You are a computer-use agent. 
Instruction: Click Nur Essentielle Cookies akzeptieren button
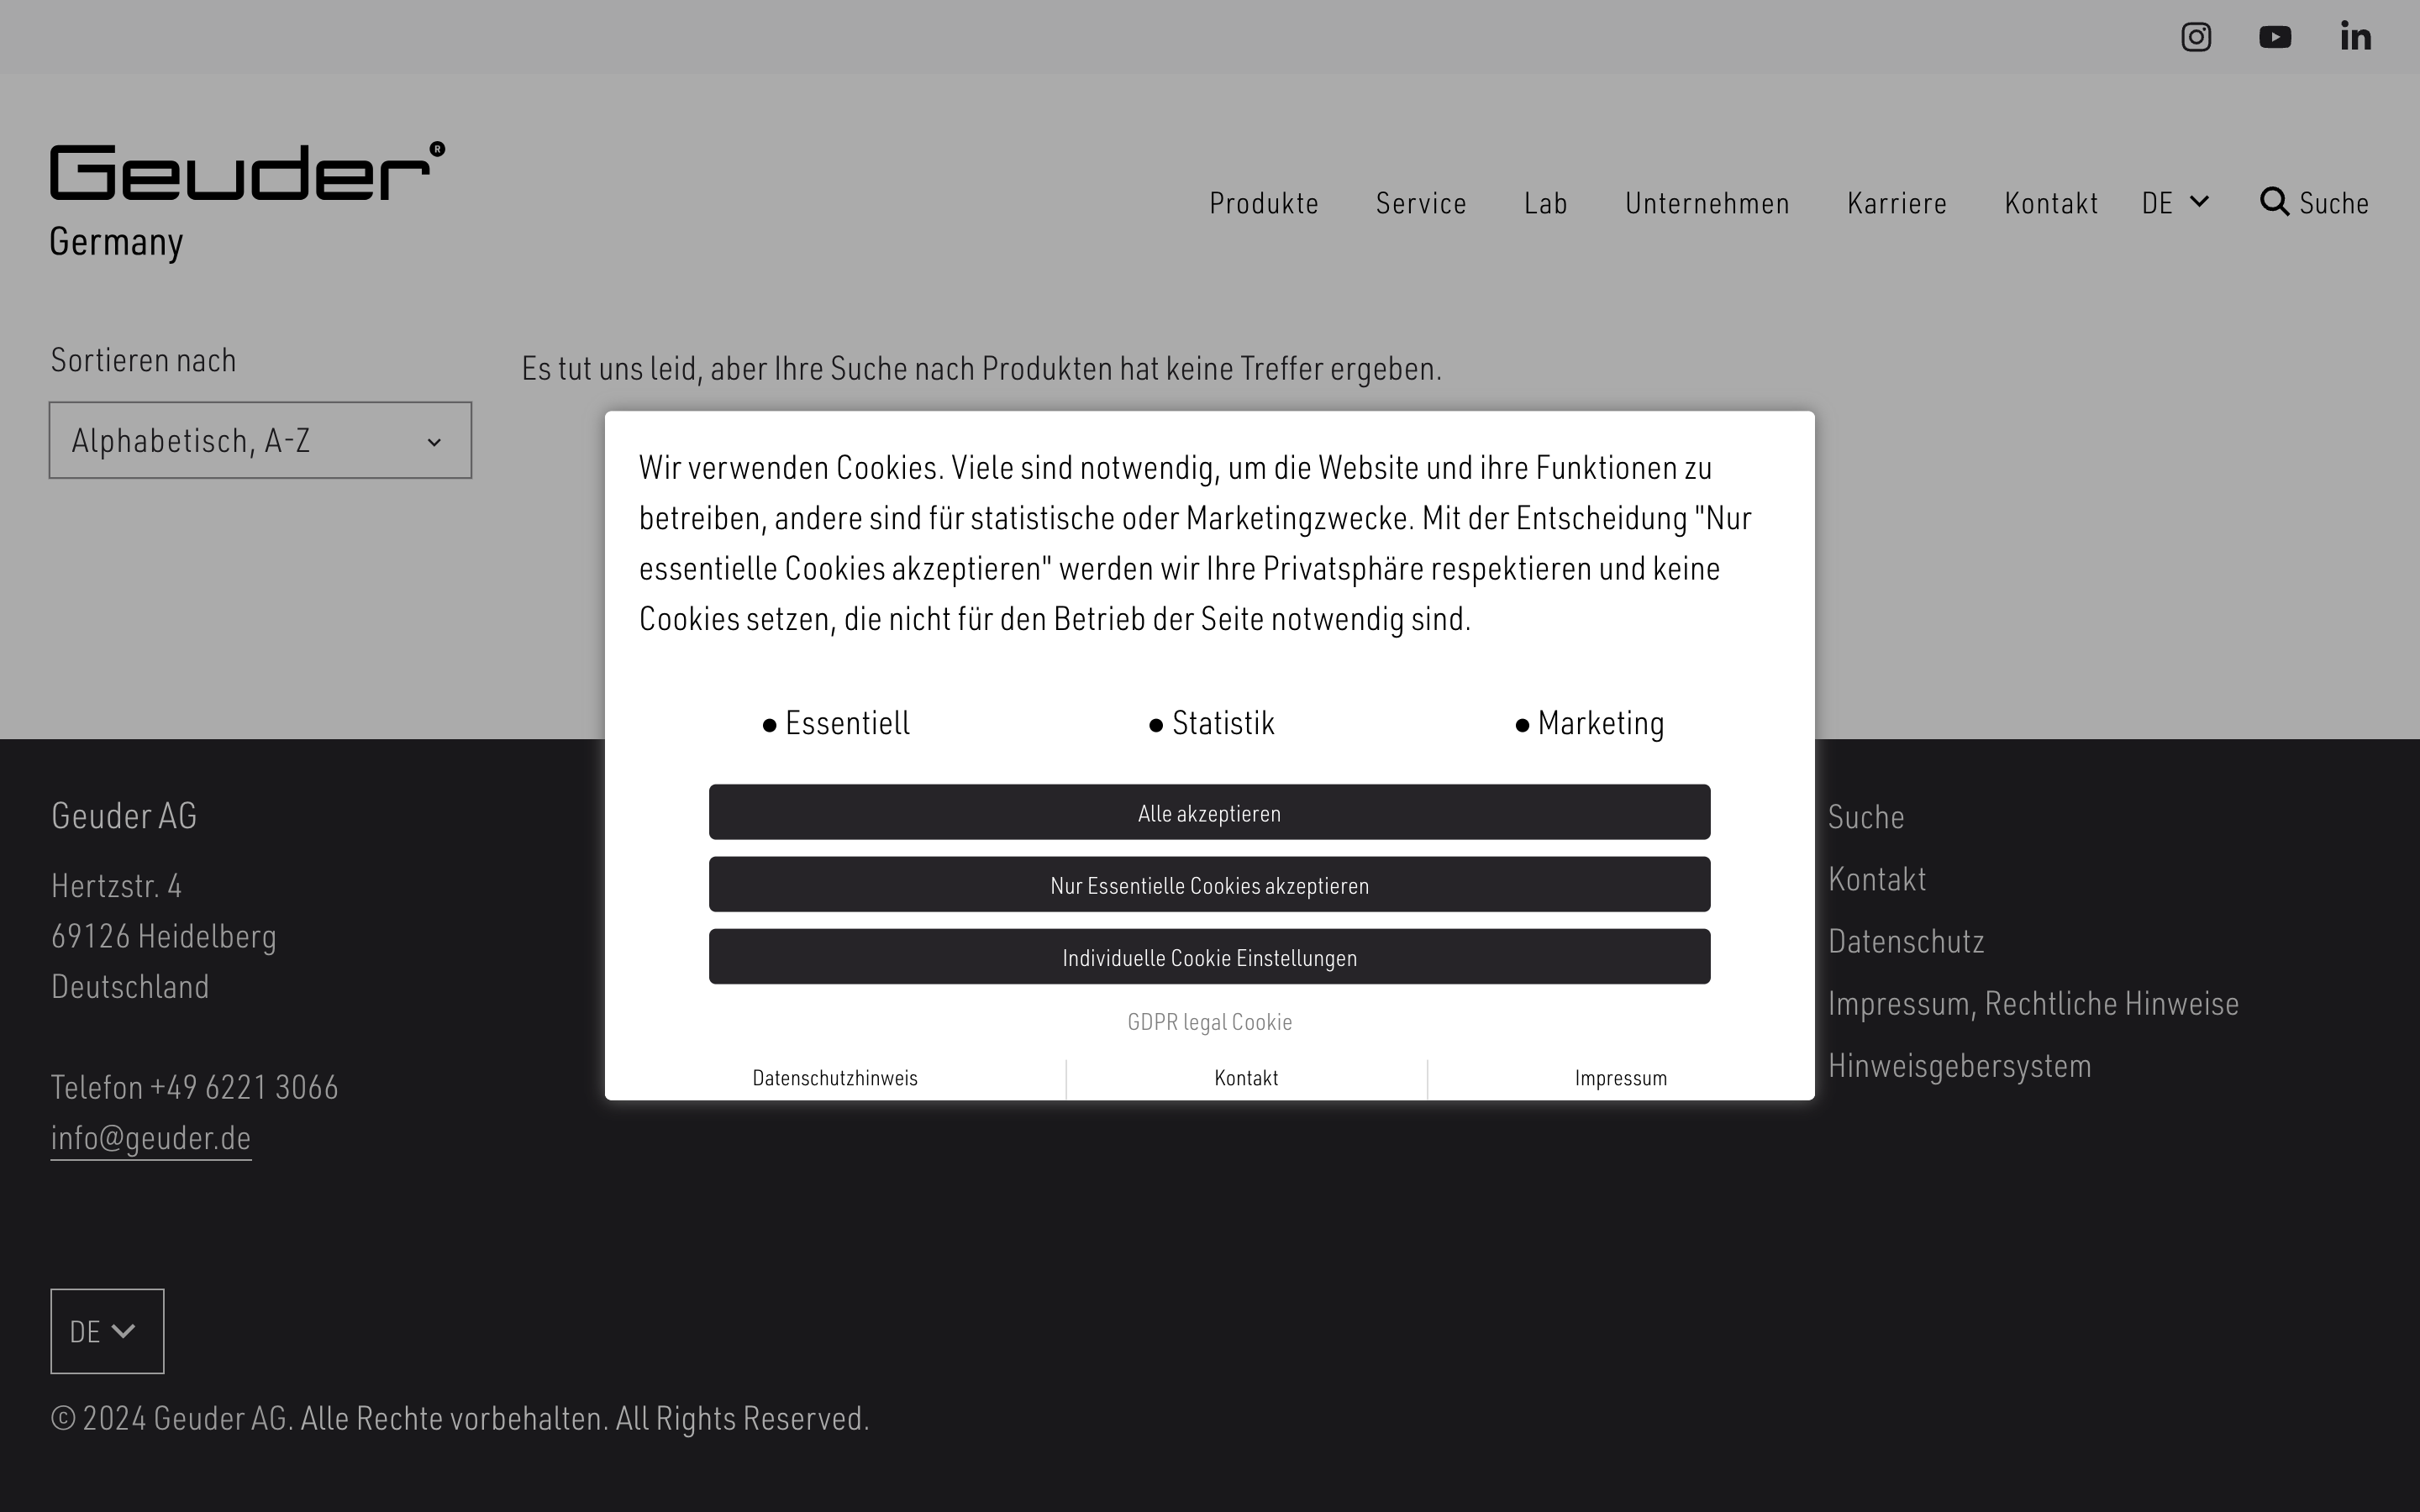(1209, 885)
